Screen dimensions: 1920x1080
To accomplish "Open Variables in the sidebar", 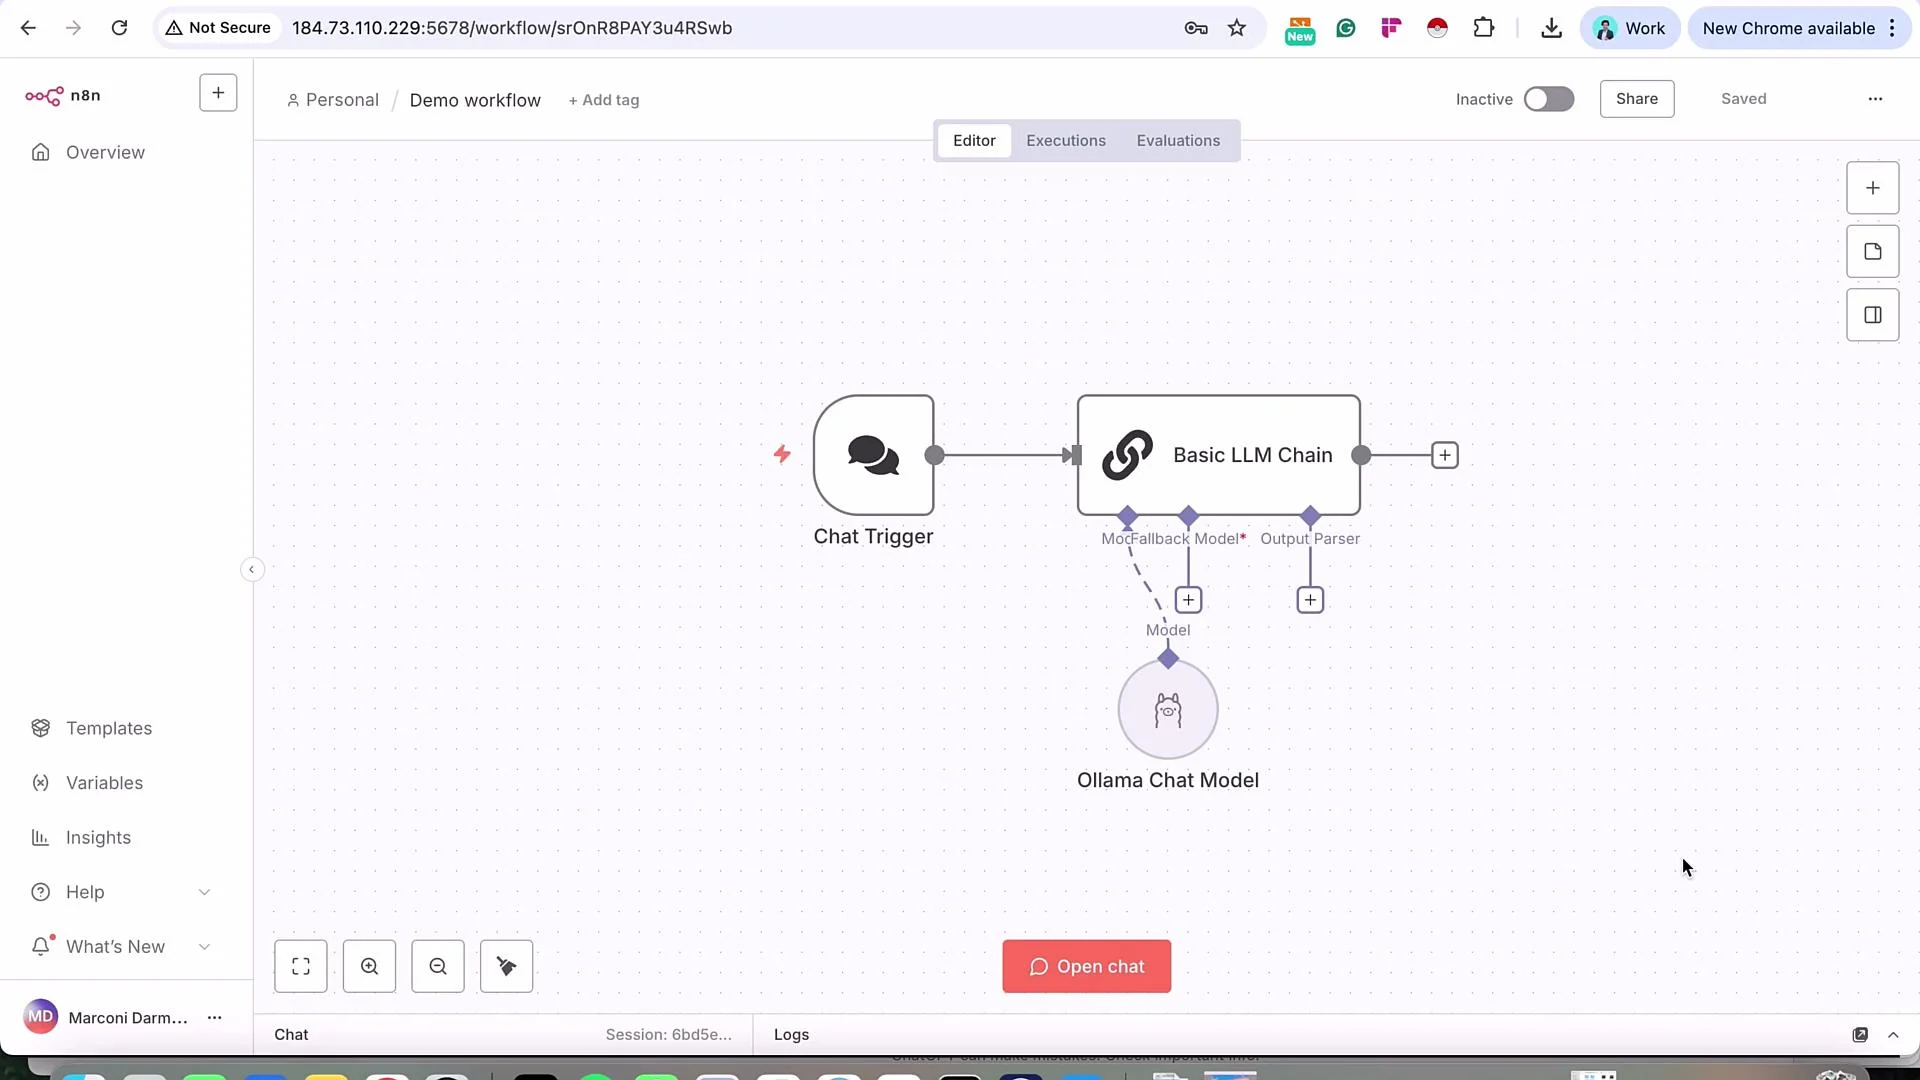I will pos(104,783).
